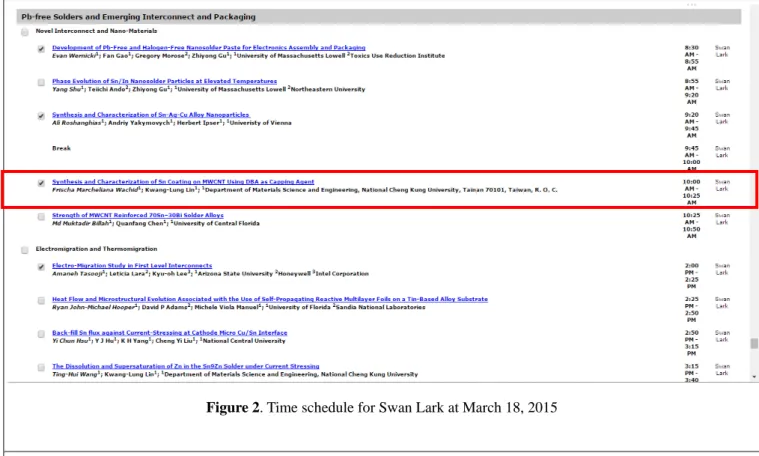The height and width of the screenshot is (456, 759).
Task: Select the Electromigration and Thermomigration label
Action: point(96,249)
